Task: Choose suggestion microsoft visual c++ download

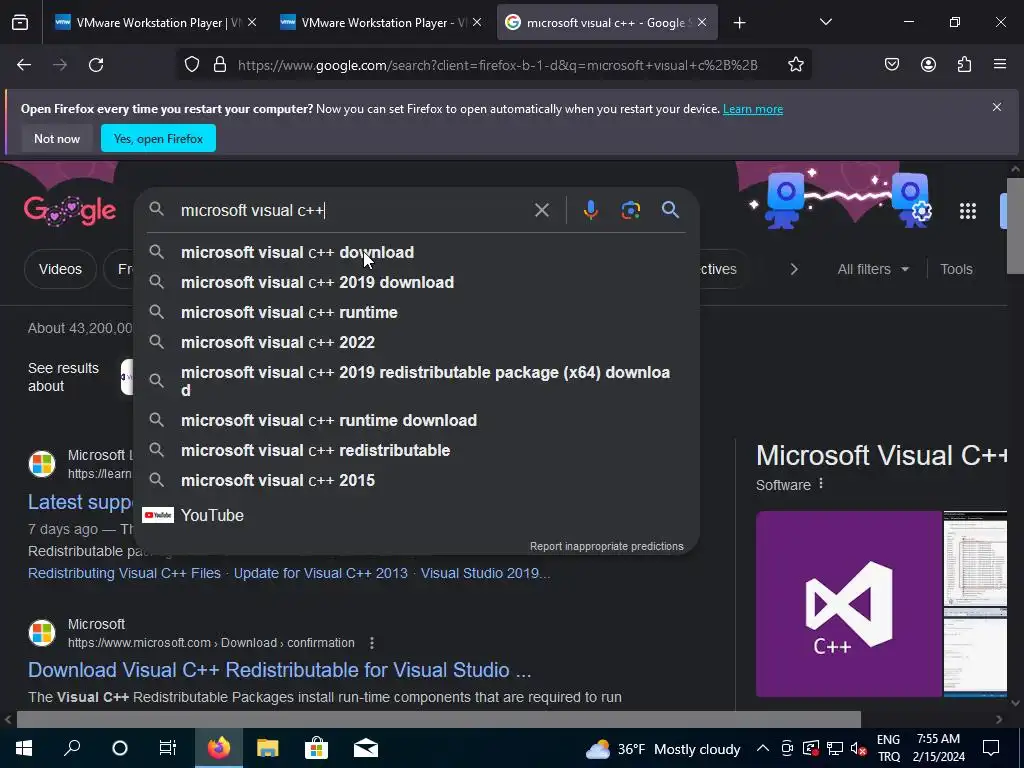Action: point(417,252)
